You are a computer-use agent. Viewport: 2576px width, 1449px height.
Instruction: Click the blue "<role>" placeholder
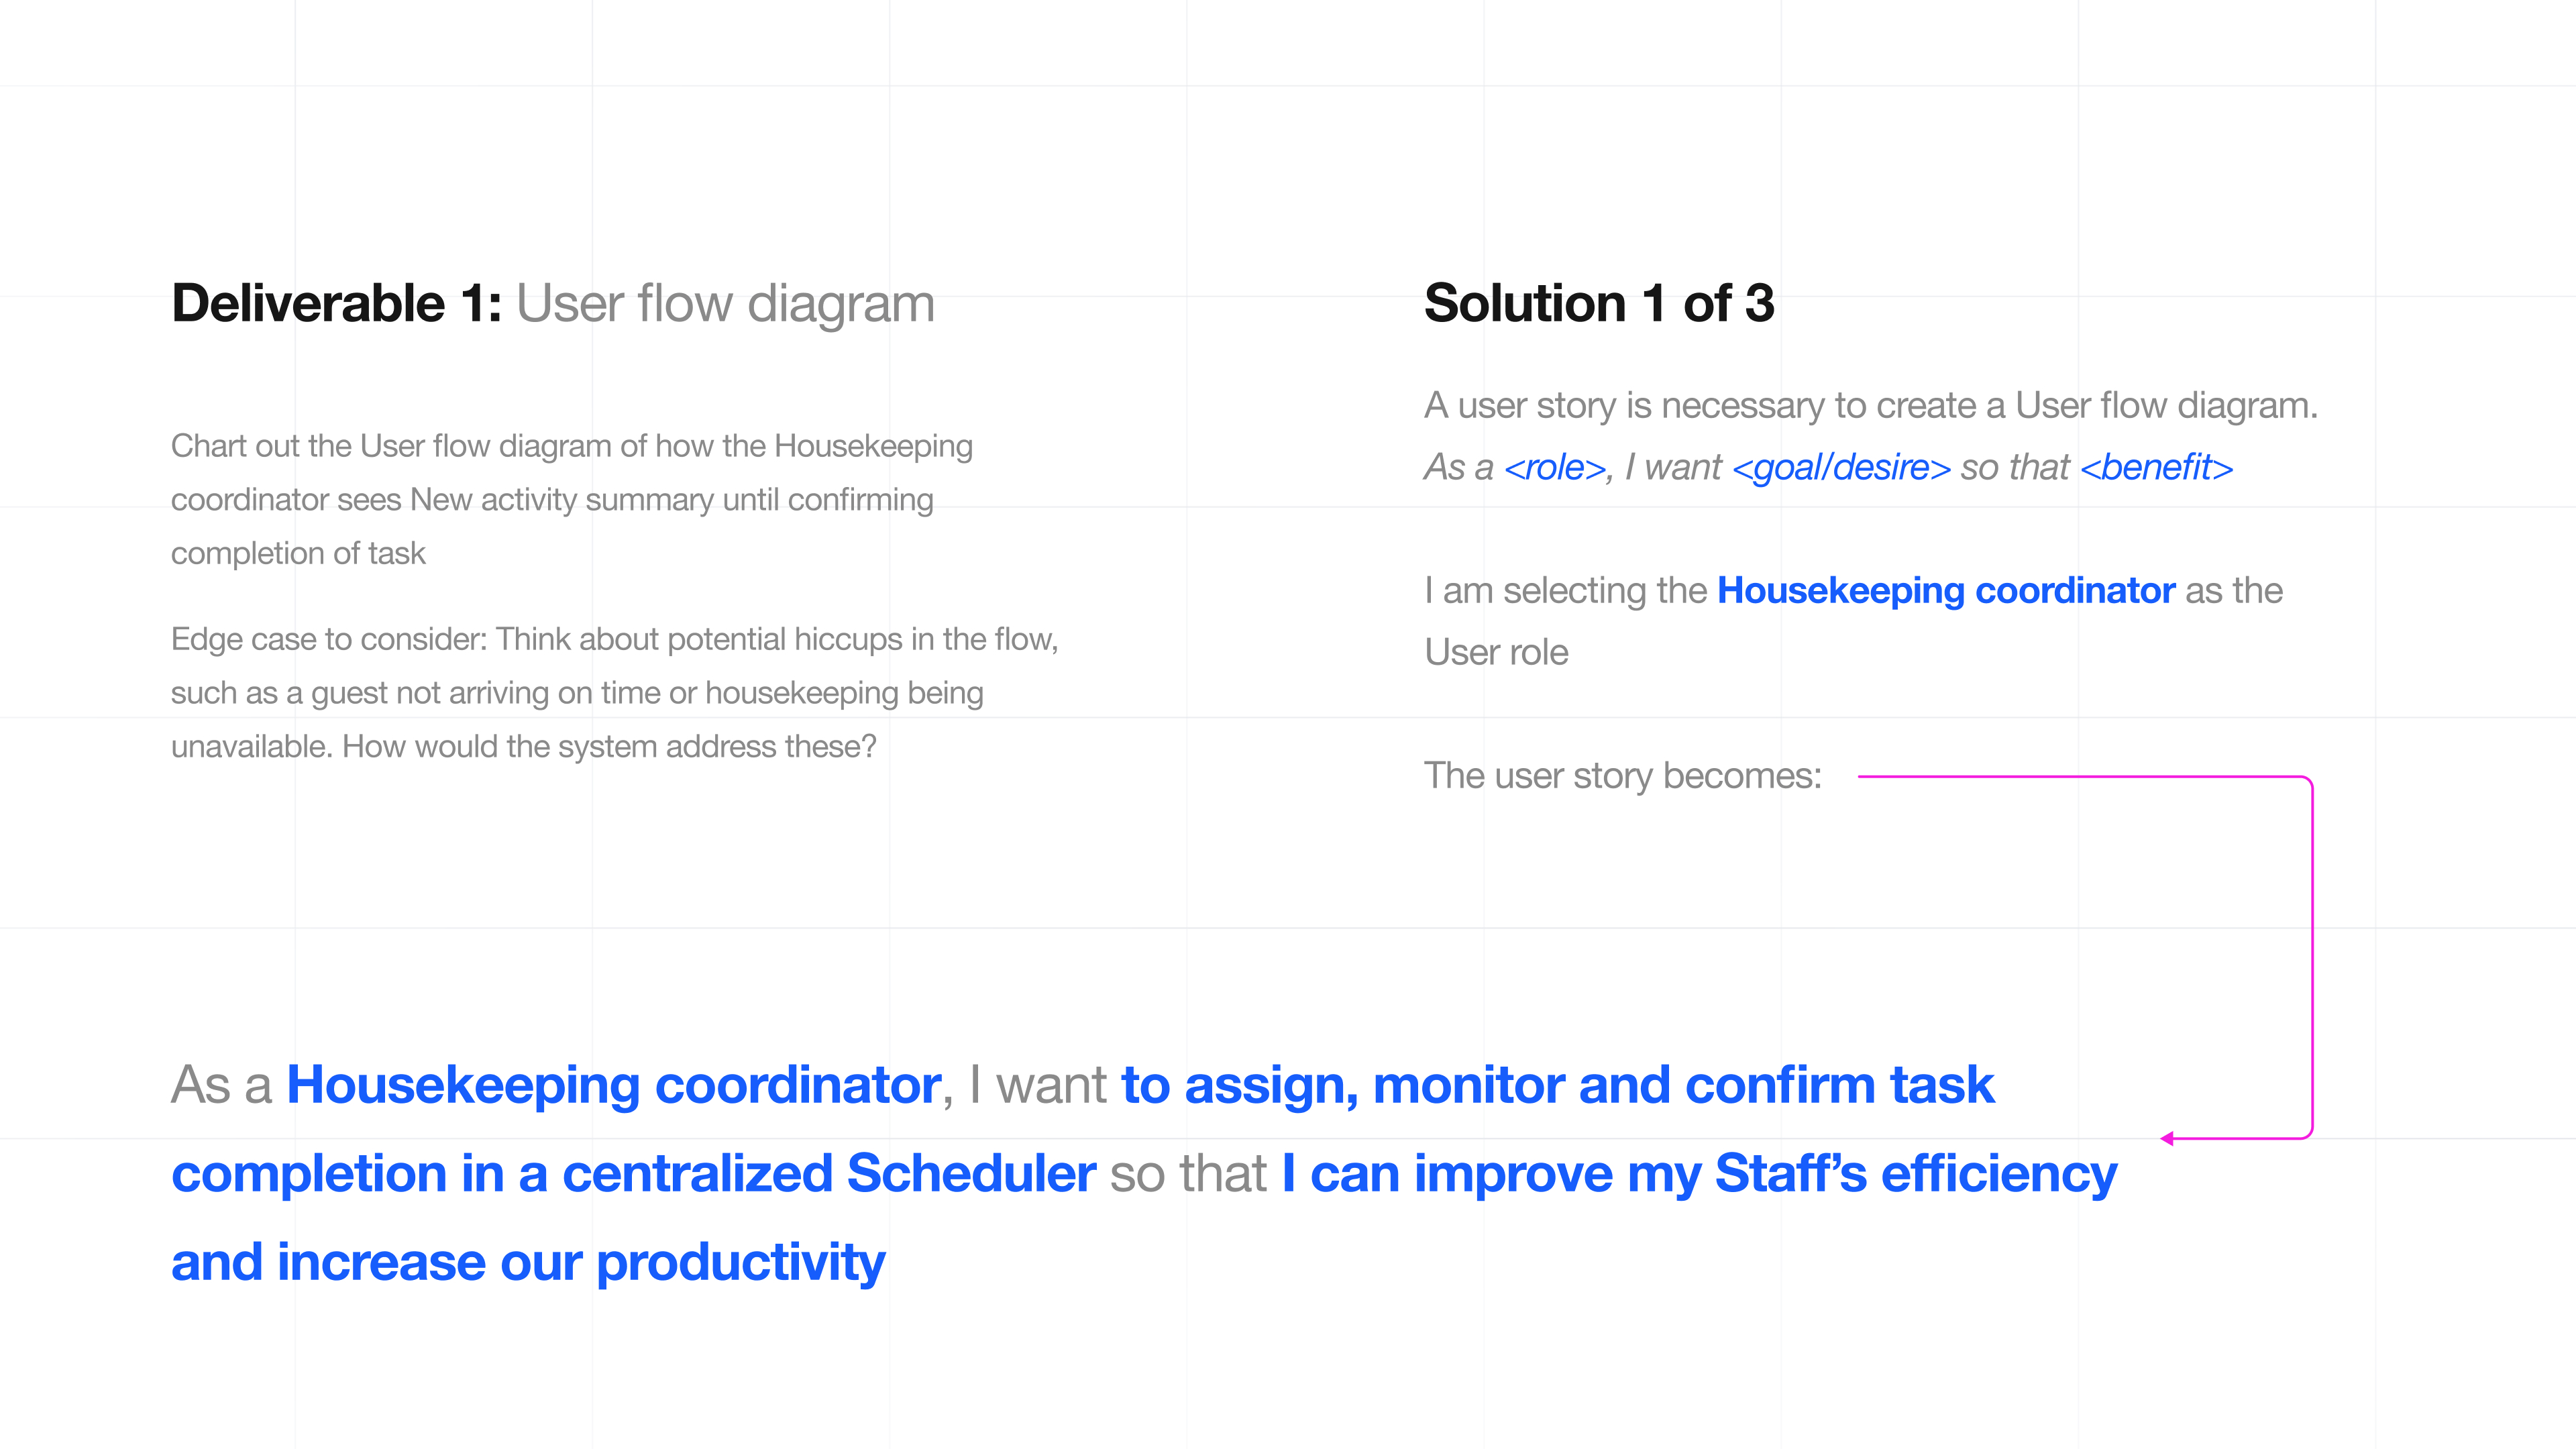[x=1555, y=467]
